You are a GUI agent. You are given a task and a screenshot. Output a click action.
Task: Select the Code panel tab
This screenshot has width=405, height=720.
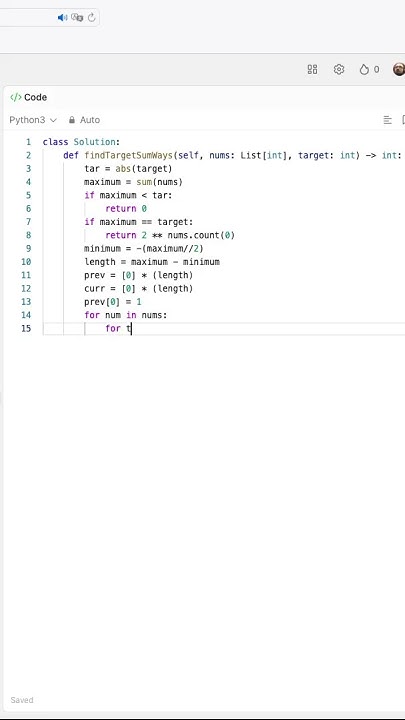(28, 97)
